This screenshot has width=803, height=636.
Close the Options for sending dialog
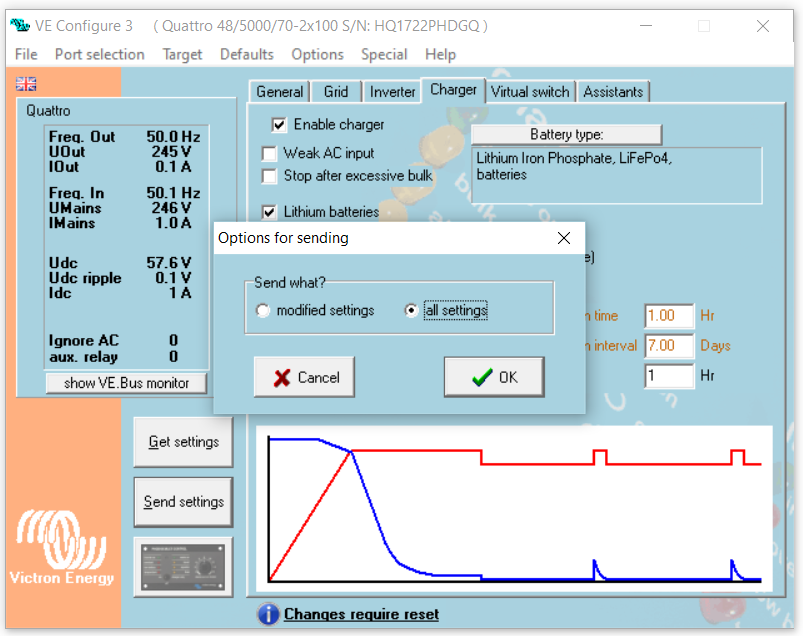click(564, 238)
